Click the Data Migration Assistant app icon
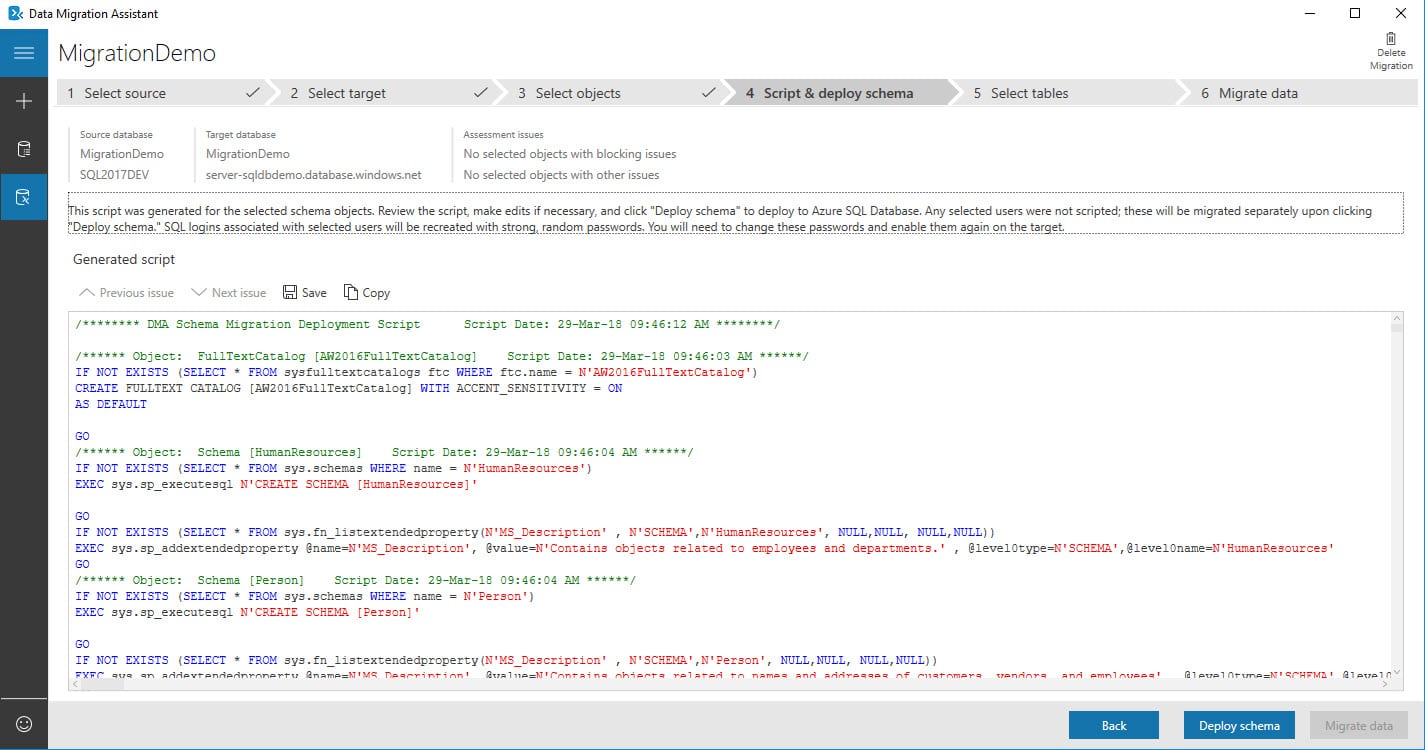 pos(15,14)
